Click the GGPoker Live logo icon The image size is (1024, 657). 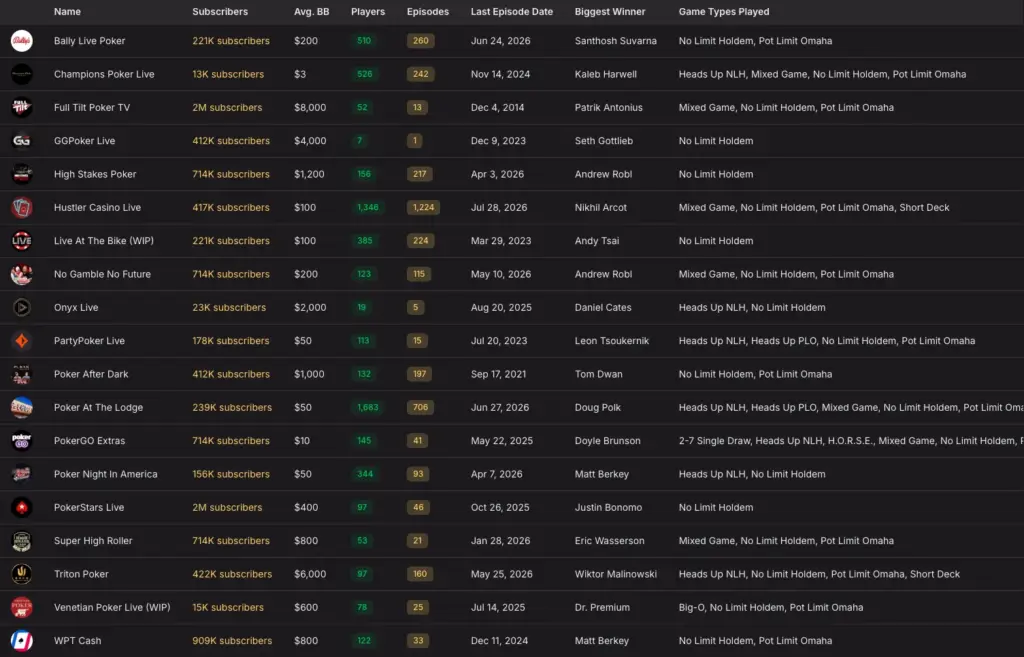point(22,140)
